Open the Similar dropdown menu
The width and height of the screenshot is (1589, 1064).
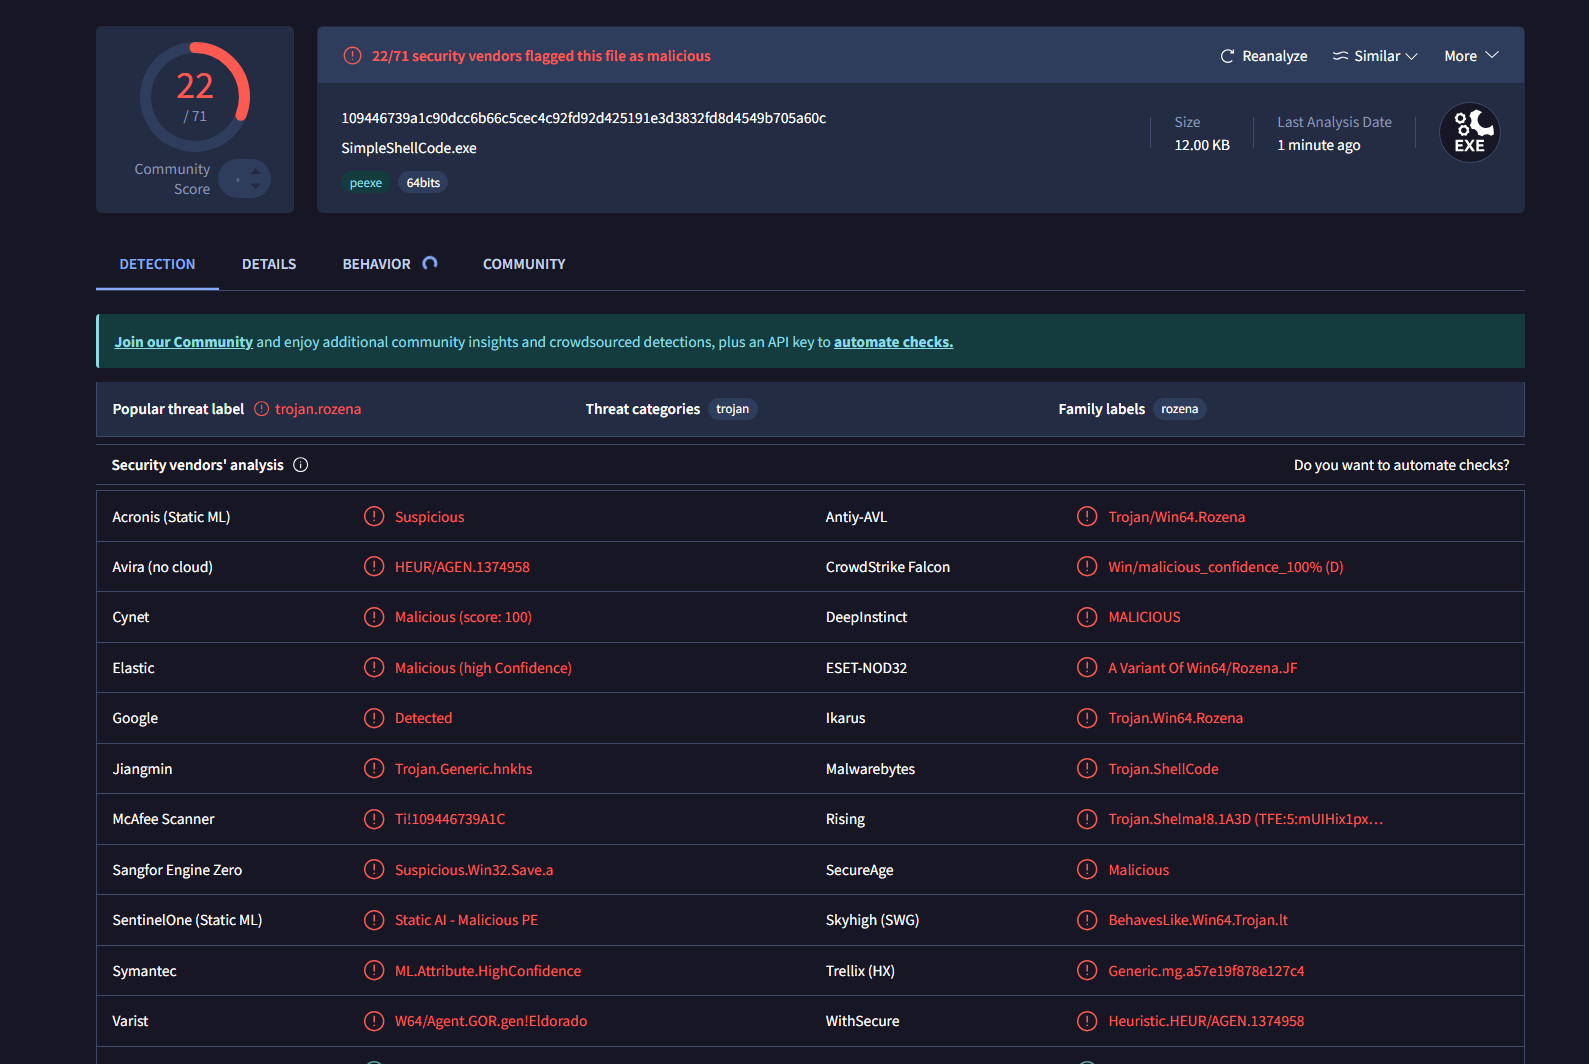coord(1375,56)
